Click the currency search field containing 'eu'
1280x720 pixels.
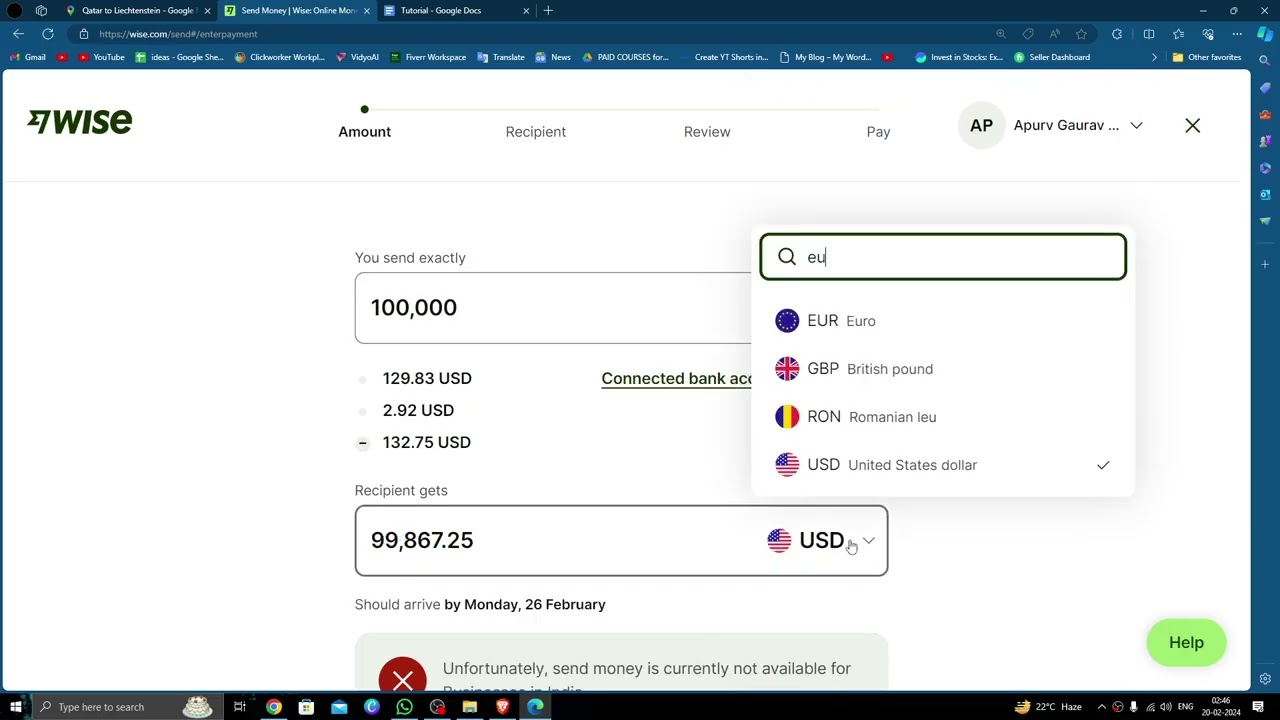943,257
